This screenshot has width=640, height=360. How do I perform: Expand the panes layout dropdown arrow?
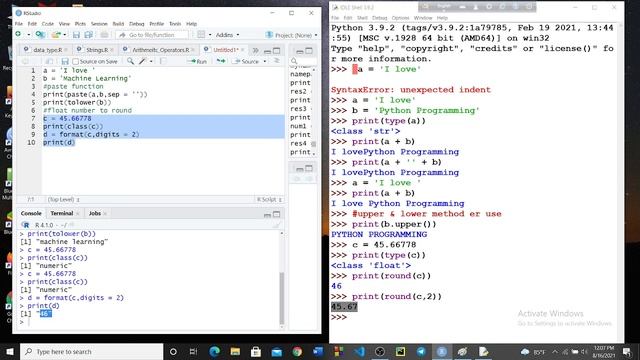coord(210,35)
